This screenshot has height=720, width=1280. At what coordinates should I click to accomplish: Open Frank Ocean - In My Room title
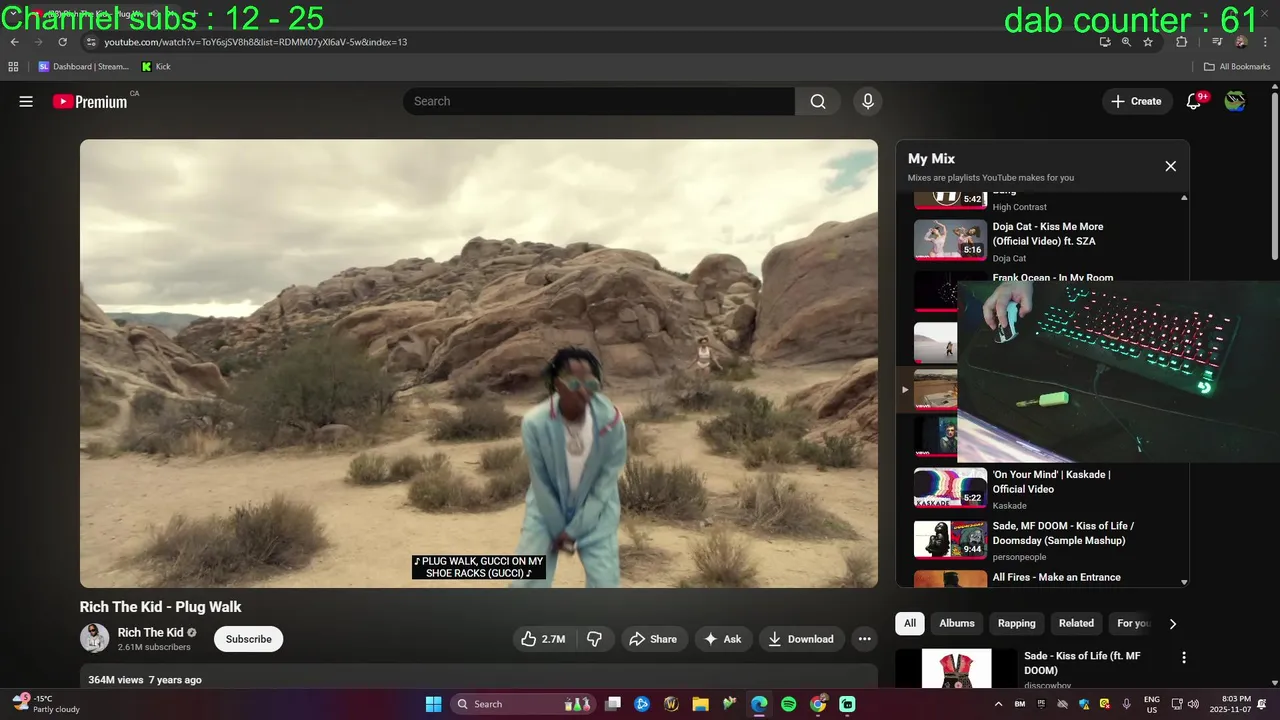1052,278
